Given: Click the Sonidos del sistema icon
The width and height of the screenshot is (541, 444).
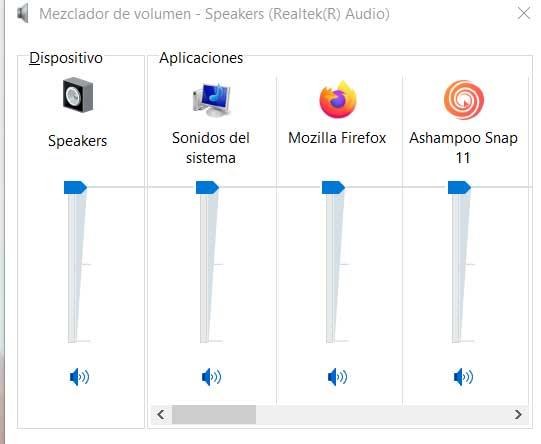Looking at the screenshot, I should (x=212, y=100).
